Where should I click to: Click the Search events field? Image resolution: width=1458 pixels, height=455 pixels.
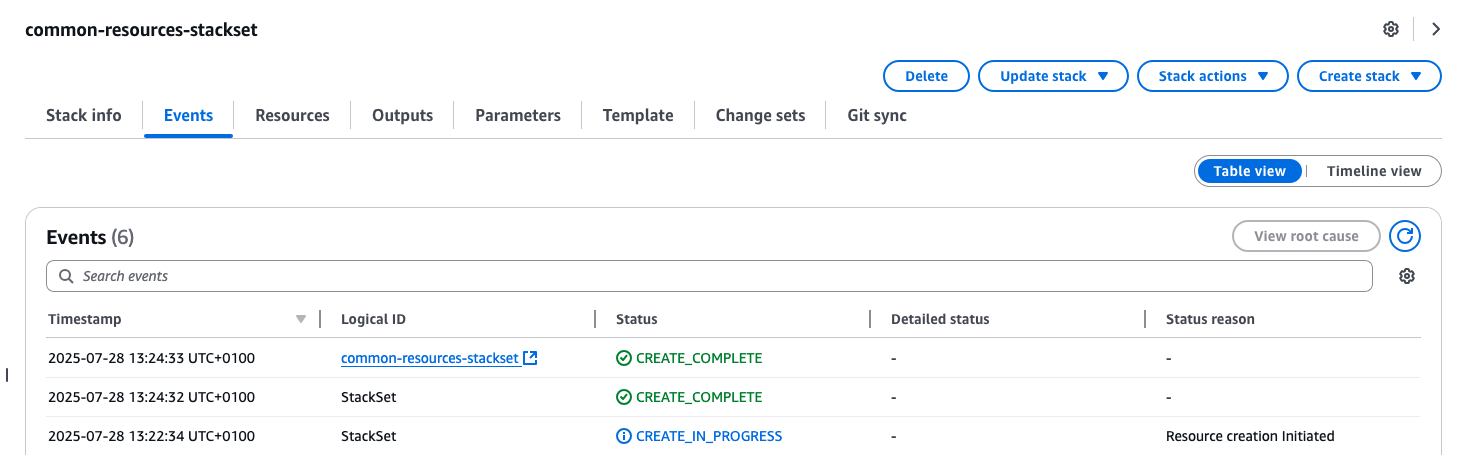[700, 276]
